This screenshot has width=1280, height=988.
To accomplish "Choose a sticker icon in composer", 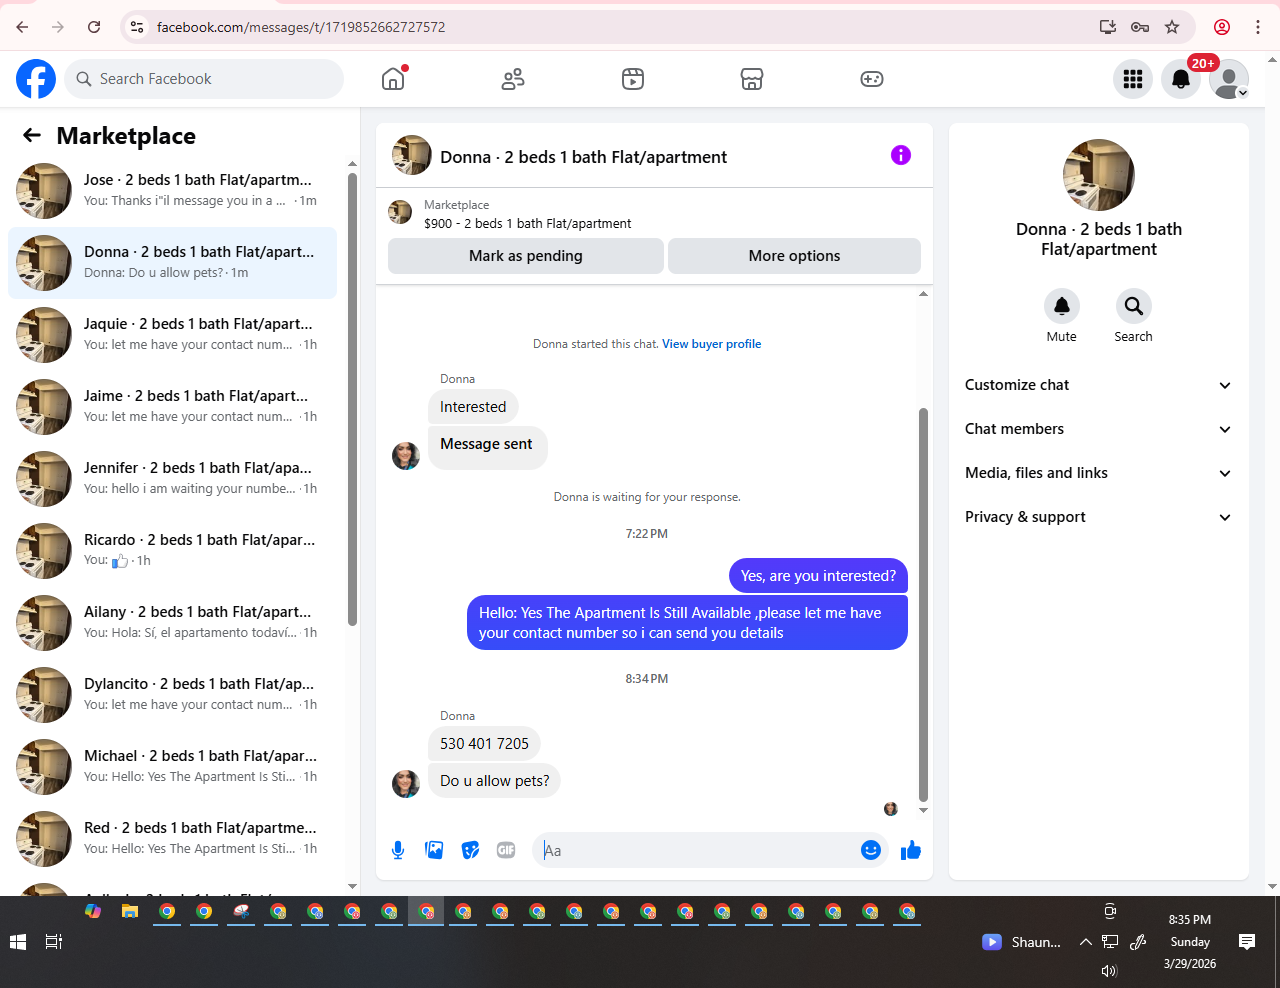I will click(x=470, y=850).
